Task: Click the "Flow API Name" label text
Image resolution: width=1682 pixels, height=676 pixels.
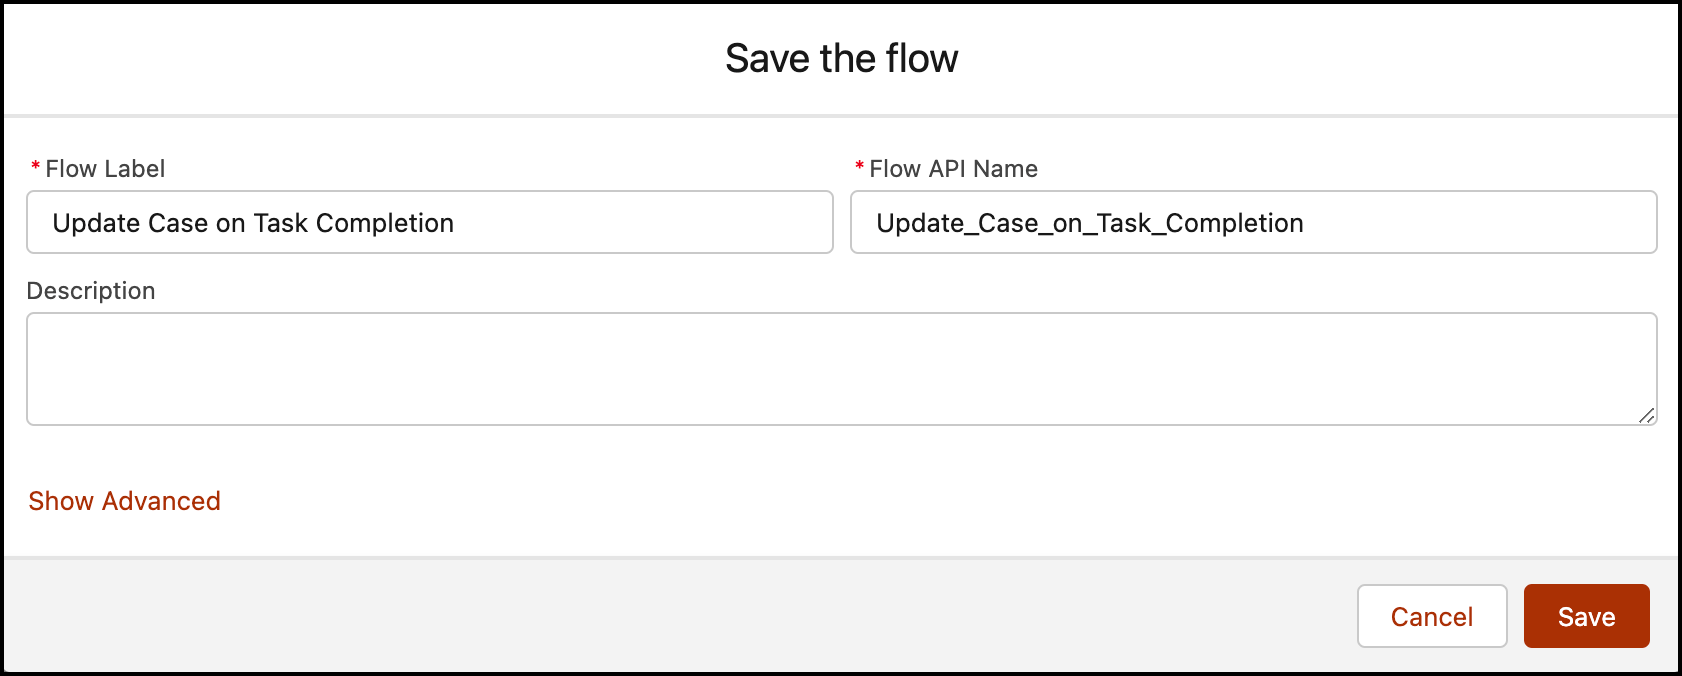Action: coord(953,169)
